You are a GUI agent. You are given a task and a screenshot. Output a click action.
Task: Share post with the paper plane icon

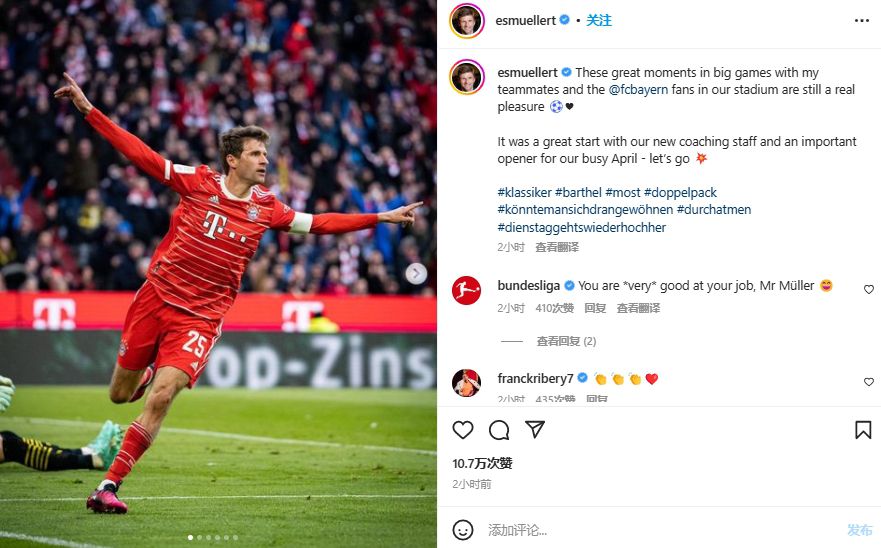pyautogui.click(x=535, y=429)
